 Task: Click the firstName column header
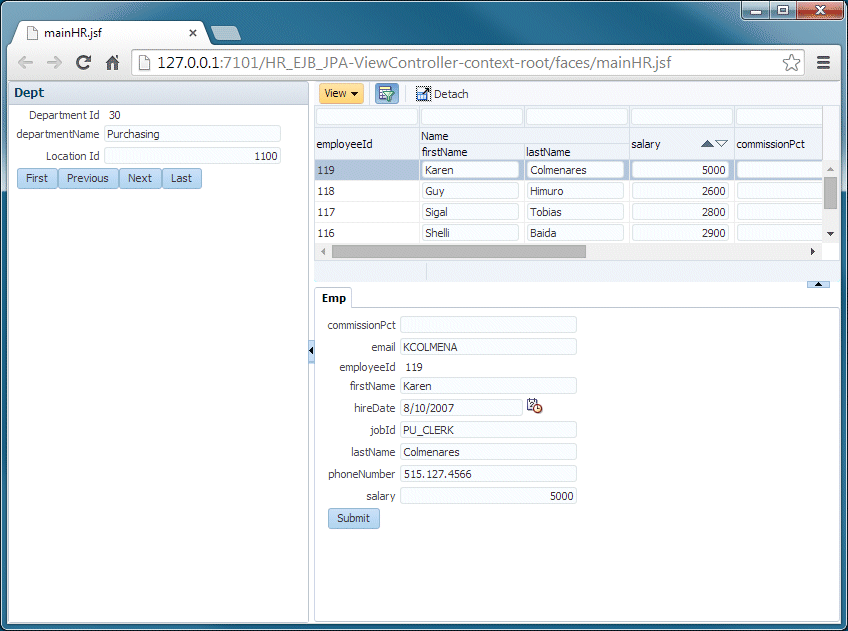click(x=472, y=152)
